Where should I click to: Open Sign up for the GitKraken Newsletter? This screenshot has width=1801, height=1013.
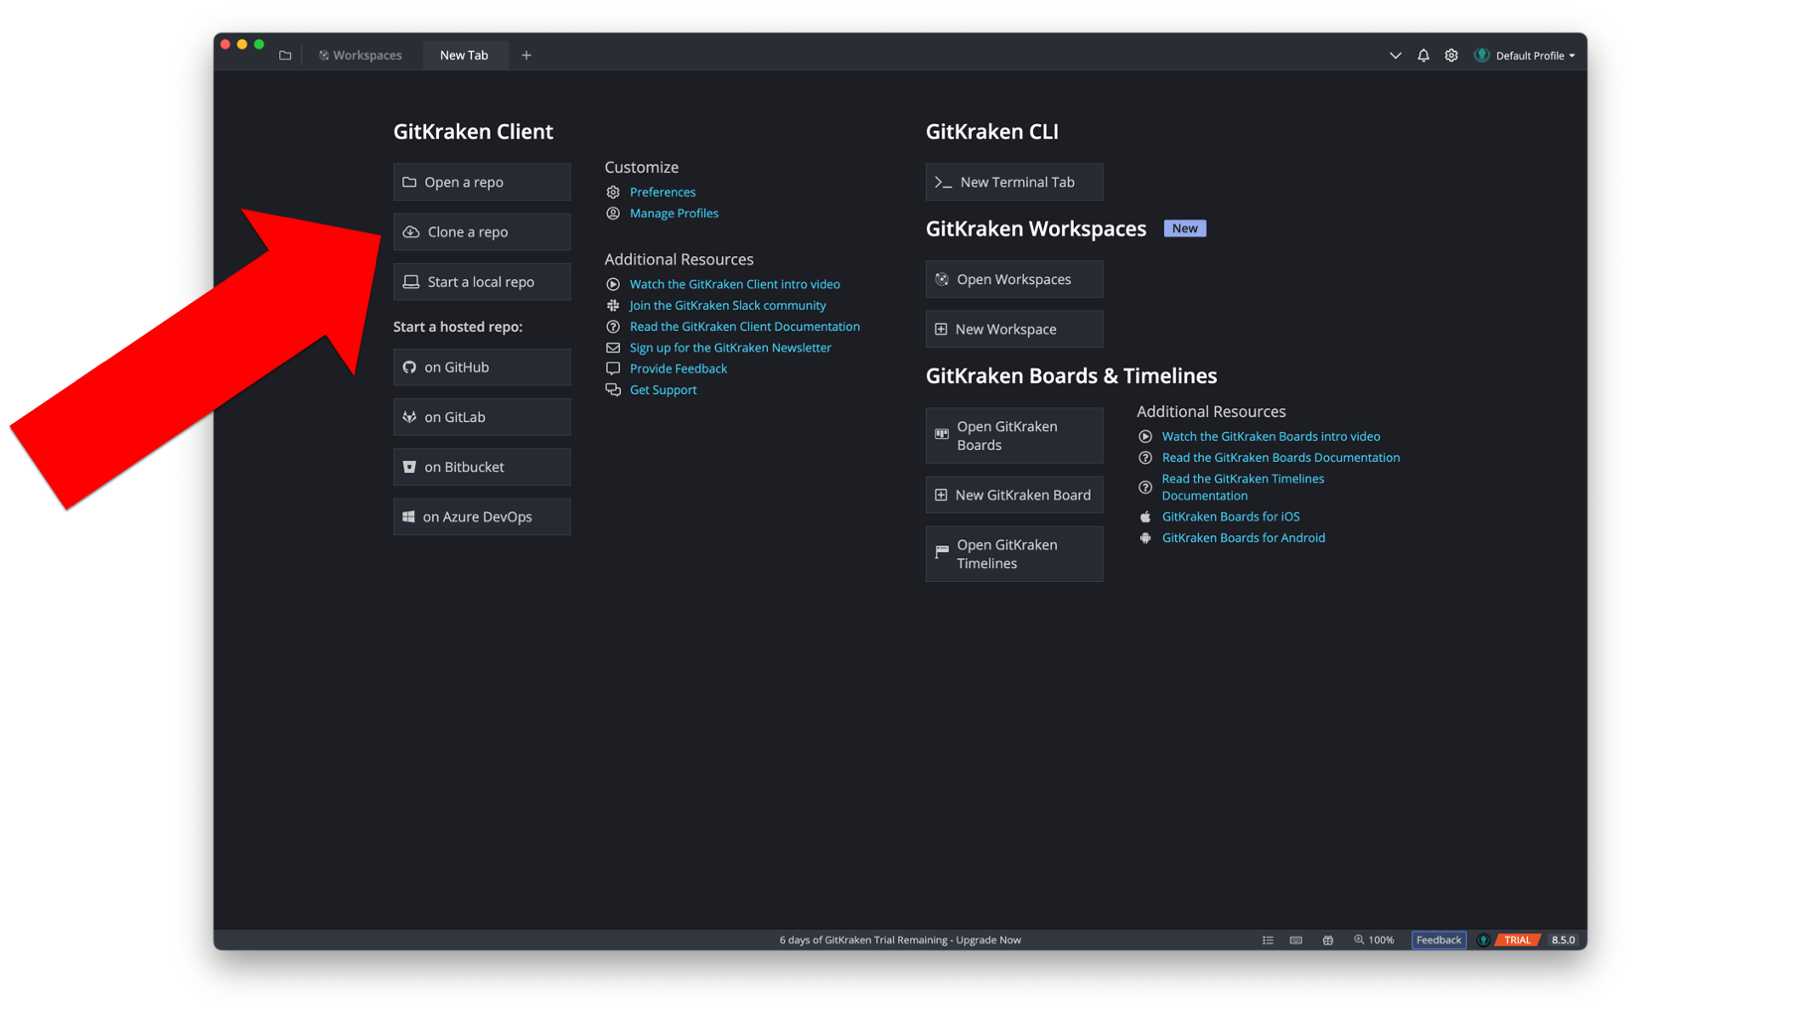(730, 348)
